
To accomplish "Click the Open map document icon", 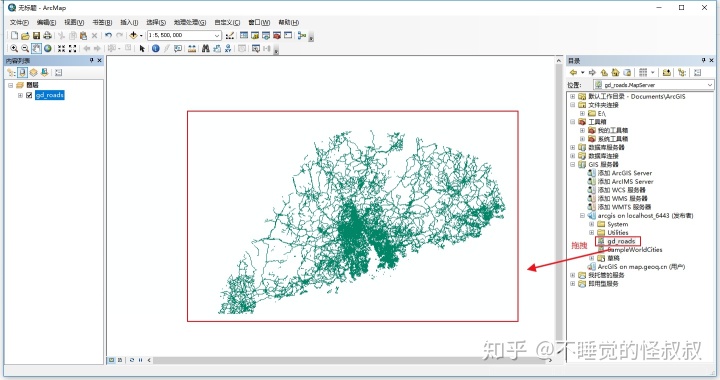I will [x=25, y=35].
